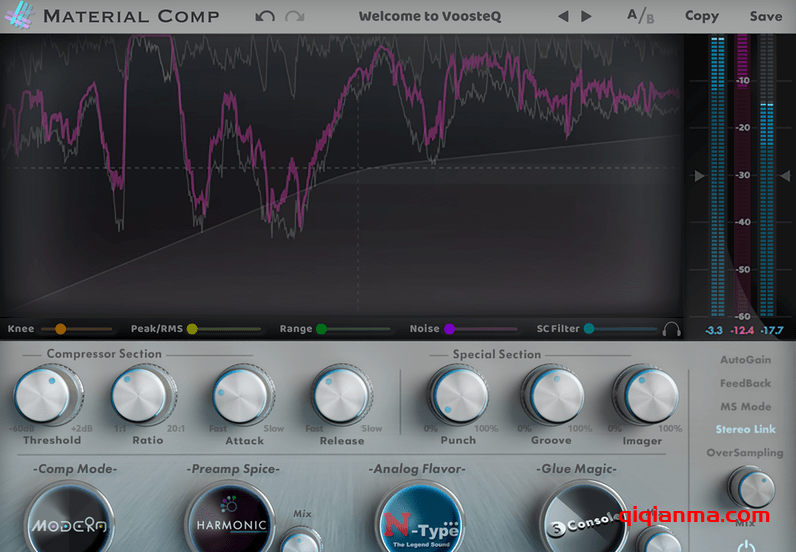The image size is (796, 552).
Task: Click the power bypass icon
Action: 745,545
